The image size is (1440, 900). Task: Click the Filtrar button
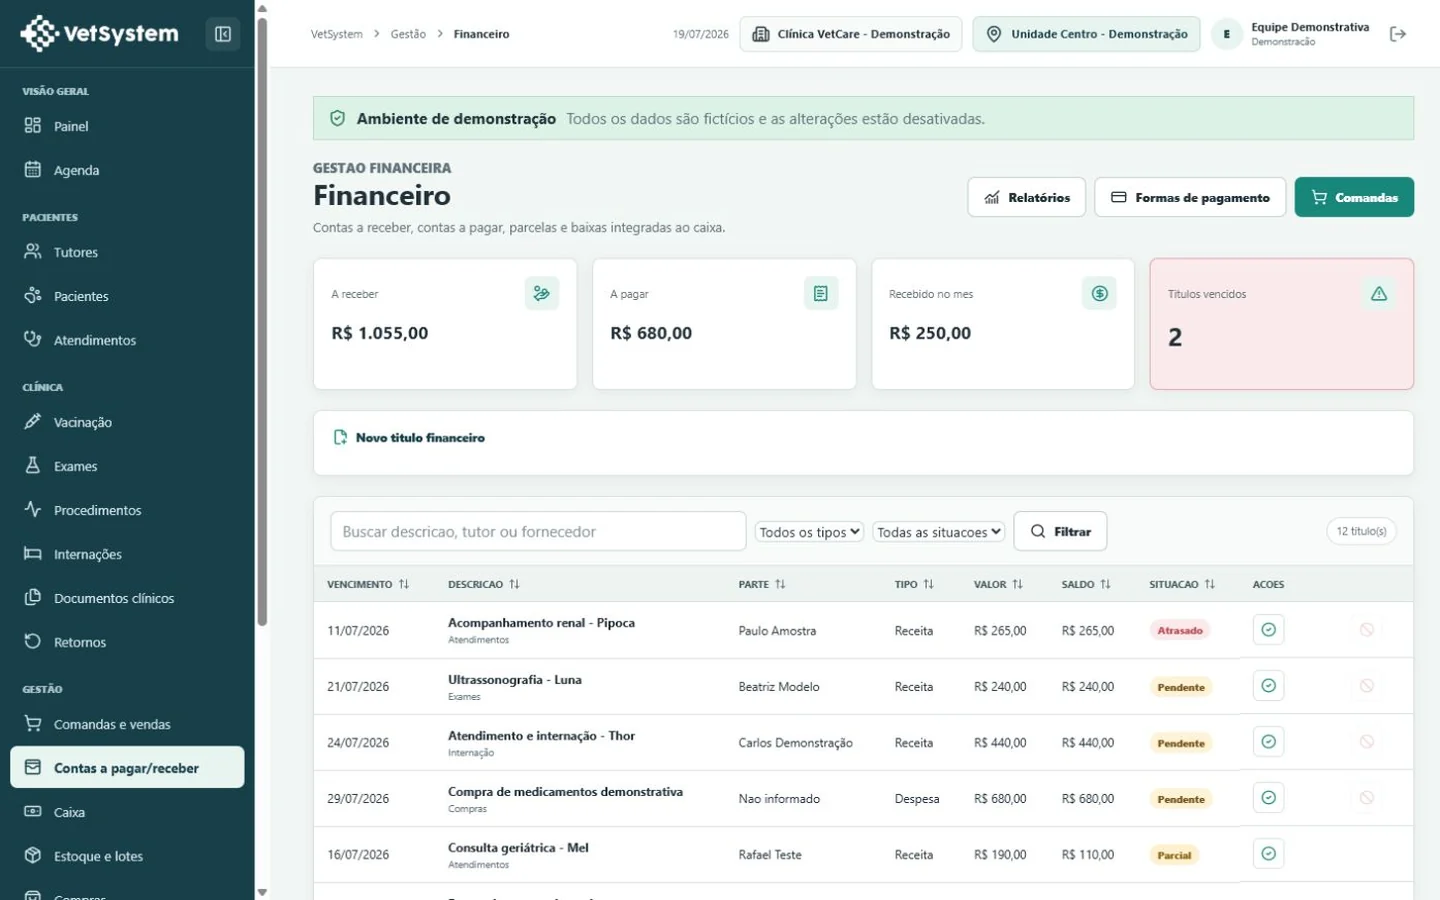[1060, 531]
